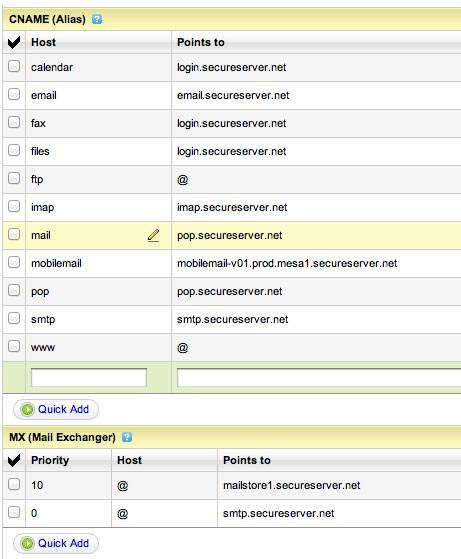This screenshot has height=559, width=461.
Task: Click the mail host name
Action: pos(41,235)
